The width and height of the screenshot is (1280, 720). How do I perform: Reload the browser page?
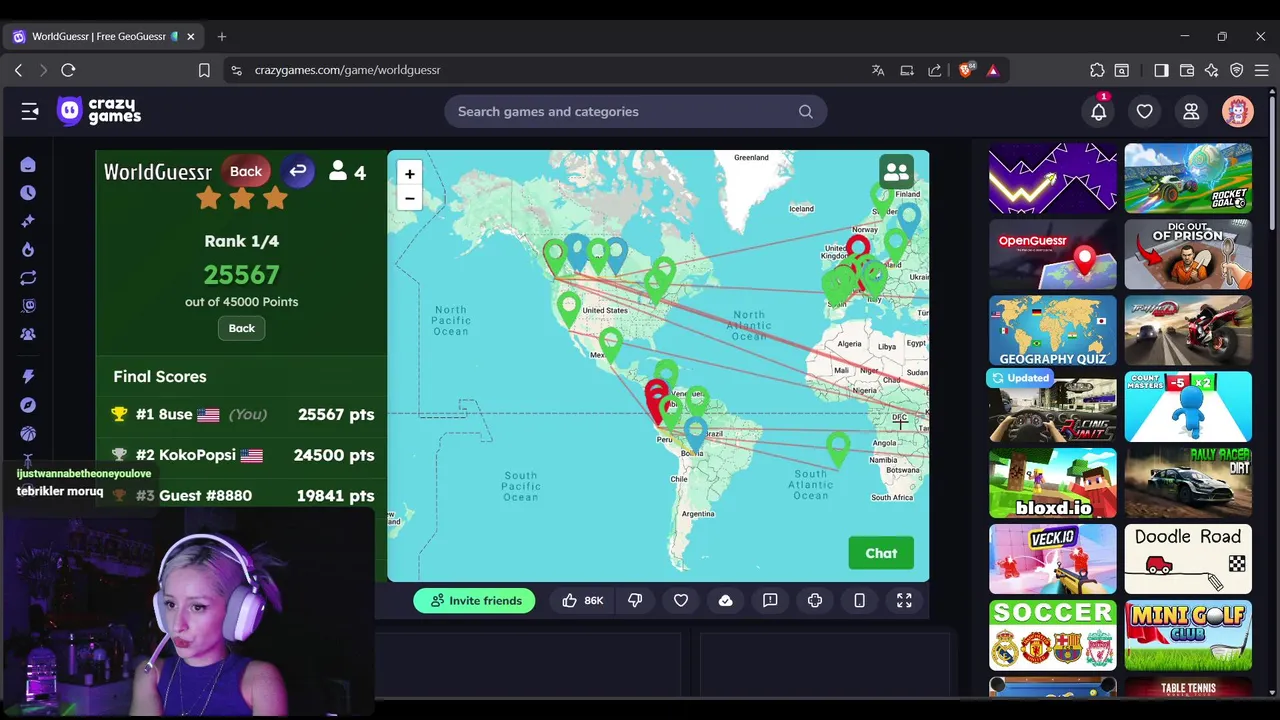68,70
